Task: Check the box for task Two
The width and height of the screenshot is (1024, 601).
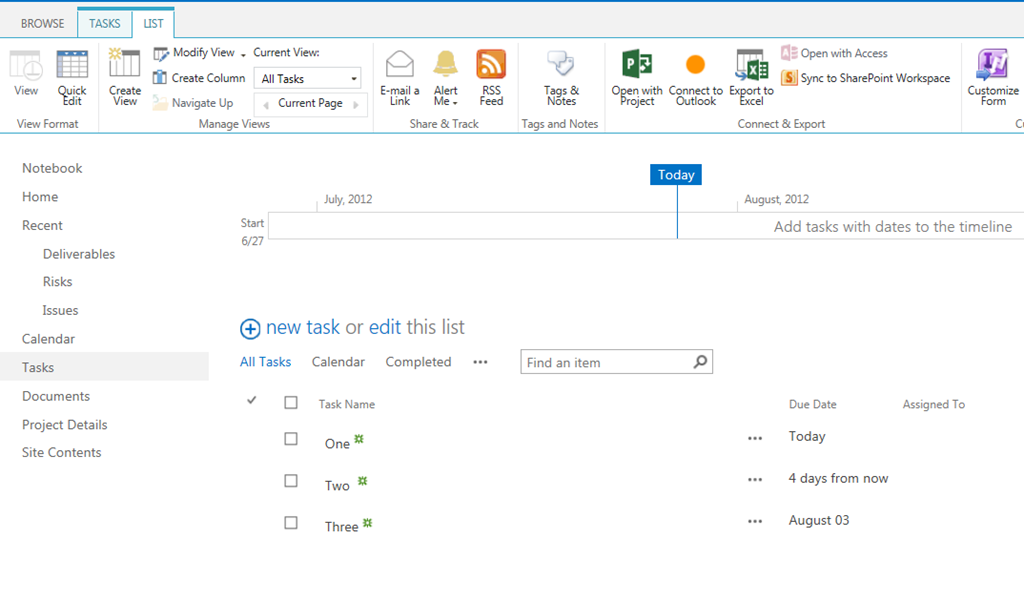Action: (x=291, y=480)
